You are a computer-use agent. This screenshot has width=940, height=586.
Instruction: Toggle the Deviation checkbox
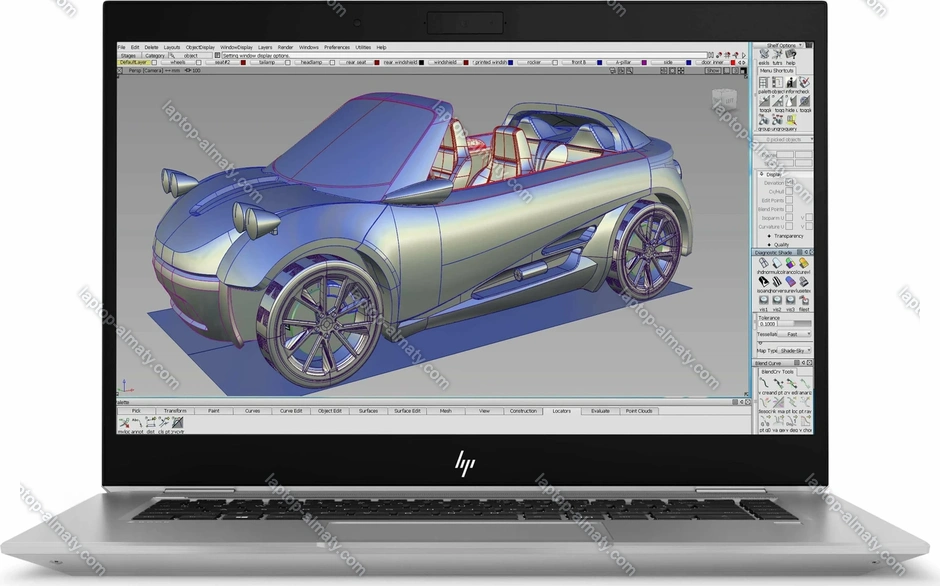pyautogui.click(x=789, y=183)
